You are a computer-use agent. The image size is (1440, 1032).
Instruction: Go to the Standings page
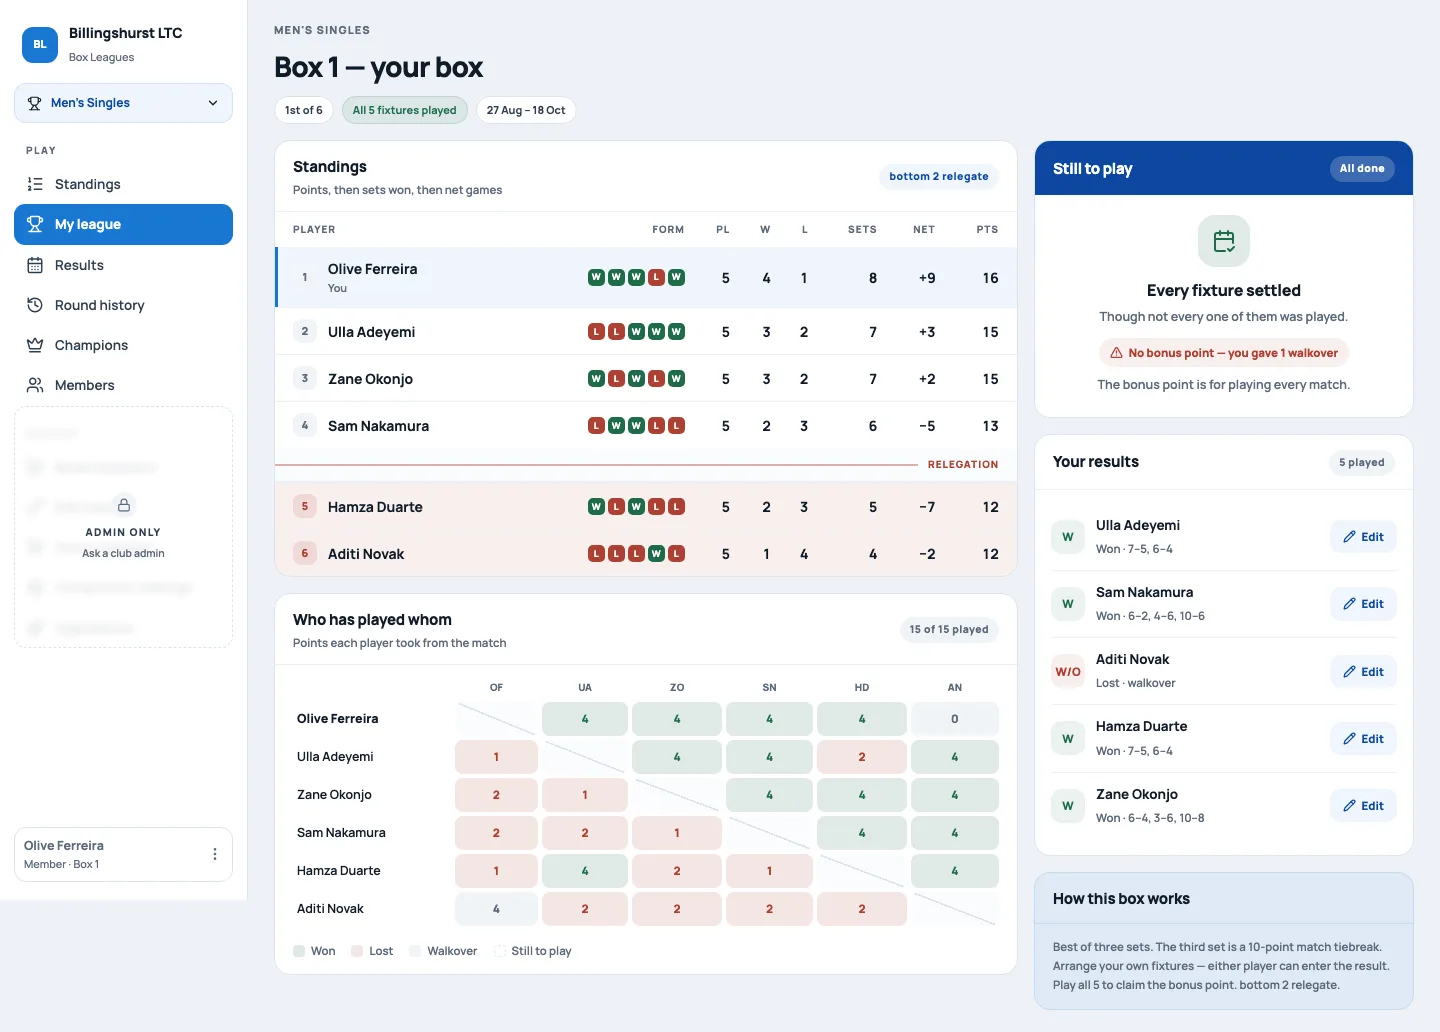coord(123,184)
